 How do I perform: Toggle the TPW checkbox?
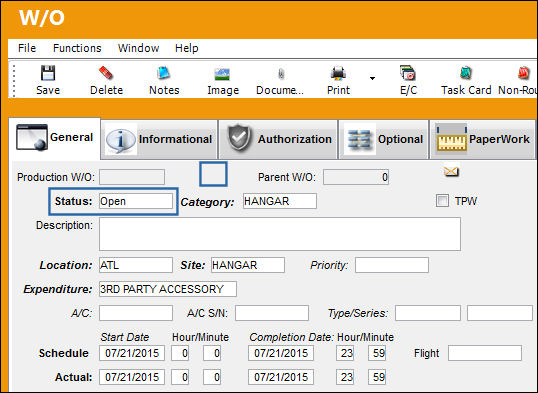coord(442,201)
